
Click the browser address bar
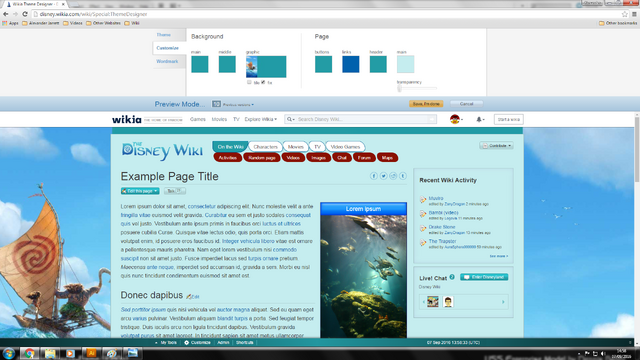(x=326, y=14)
